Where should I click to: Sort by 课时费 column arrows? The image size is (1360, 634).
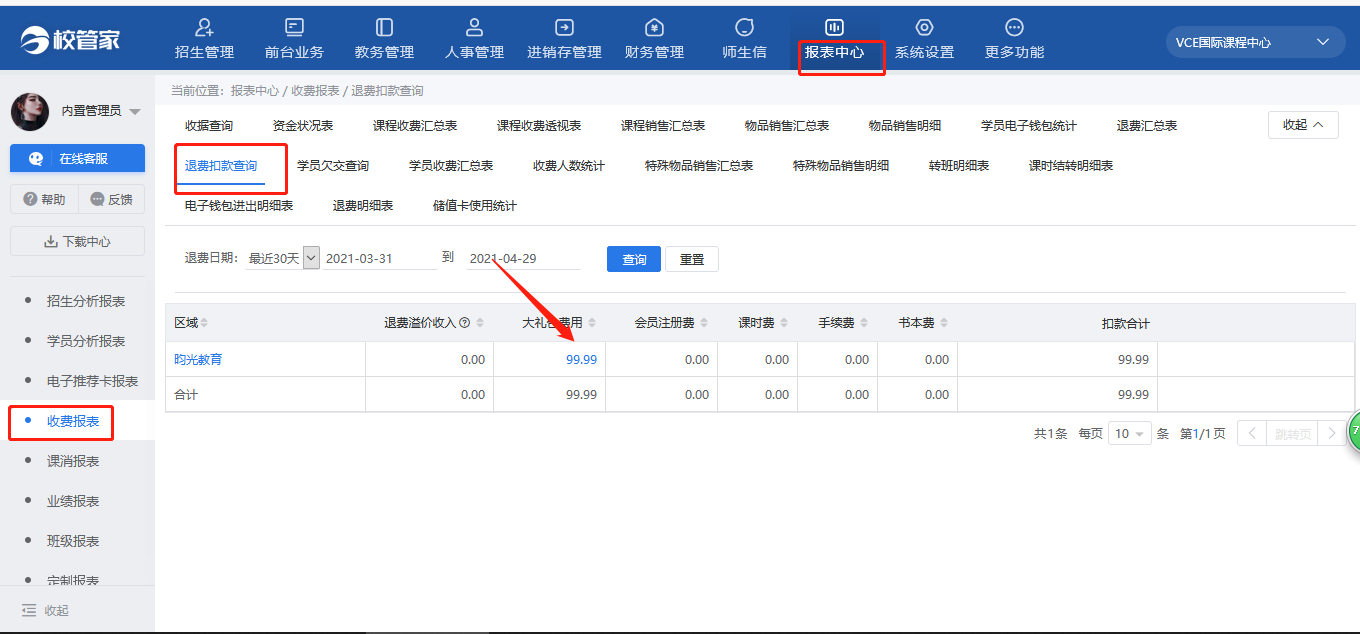pos(784,323)
